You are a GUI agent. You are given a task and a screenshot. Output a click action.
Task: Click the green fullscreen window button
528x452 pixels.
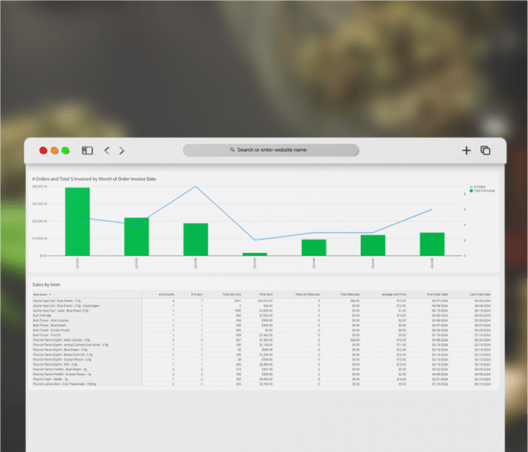click(65, 151)
